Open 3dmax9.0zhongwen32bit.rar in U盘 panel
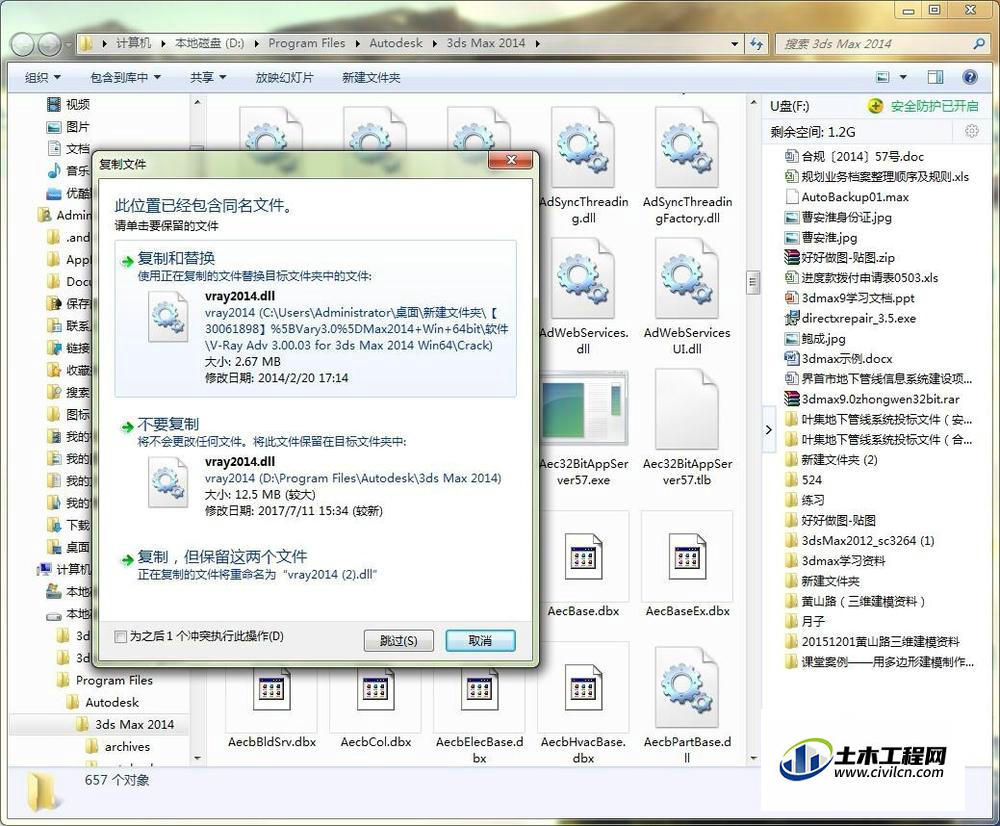The image size is (1000, 826). point(872,399)
